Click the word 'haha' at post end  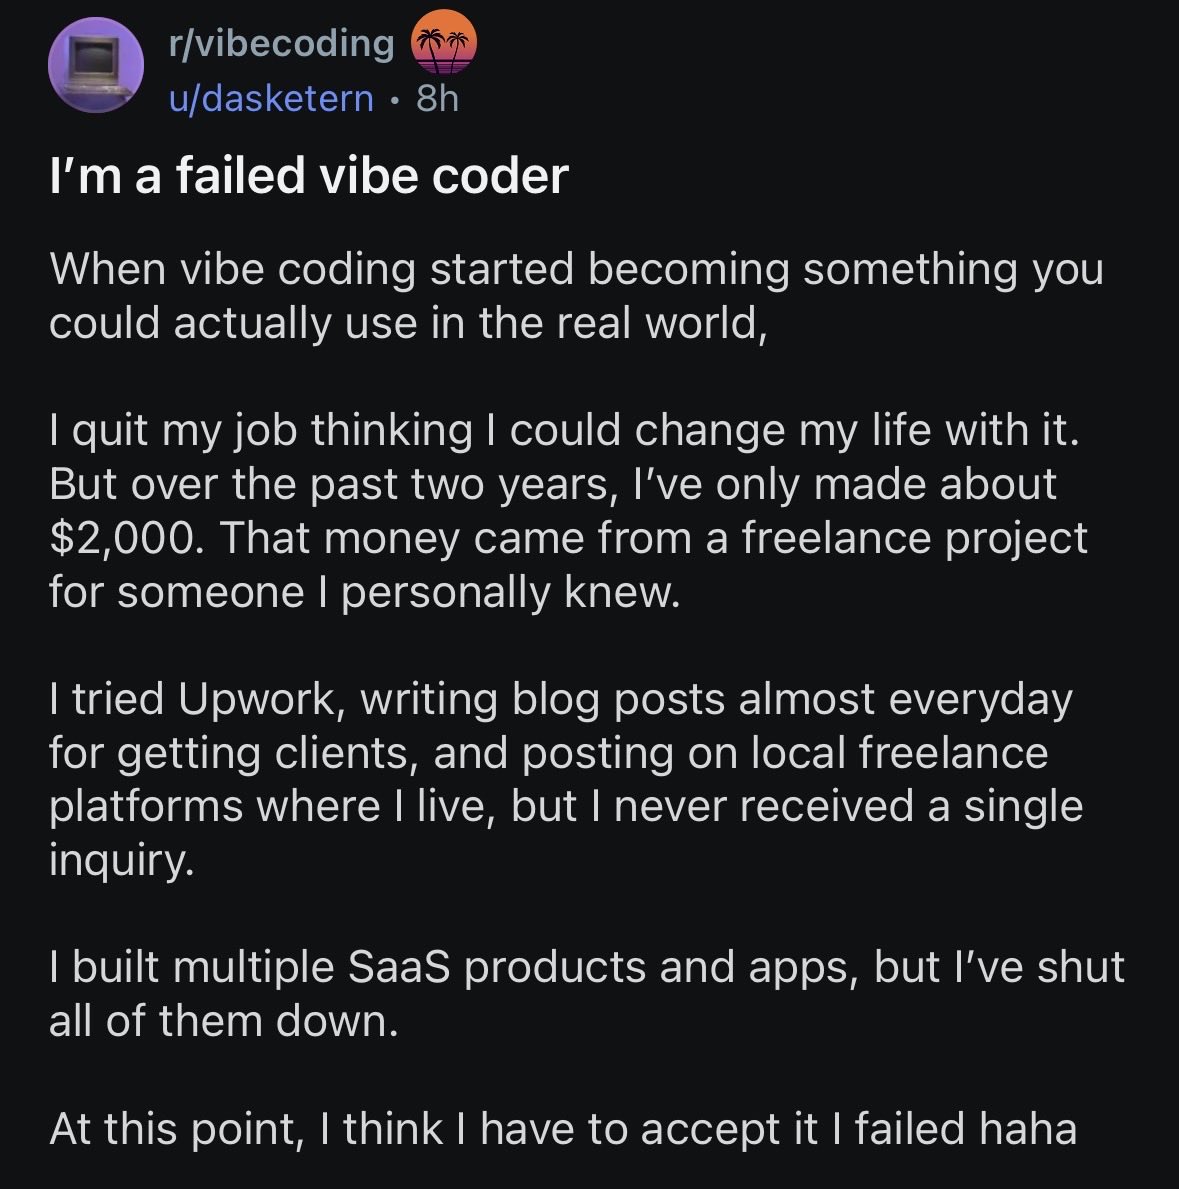click(x=1027, y=1129)
